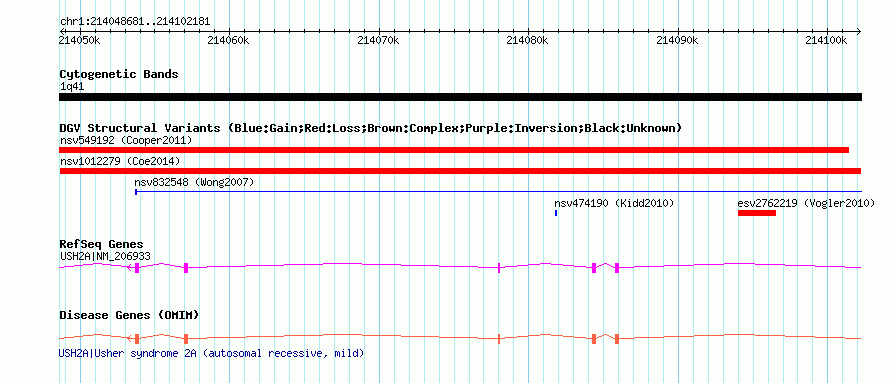Click the 214070k ruler tick label

[378, 40]
